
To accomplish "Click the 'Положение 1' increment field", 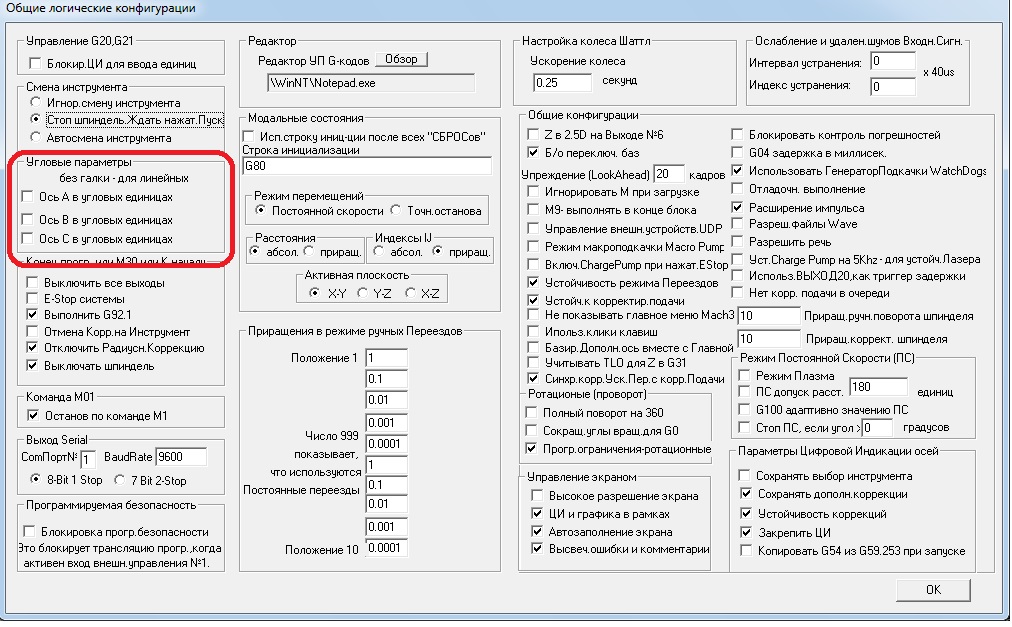I will tap(386, 358).
